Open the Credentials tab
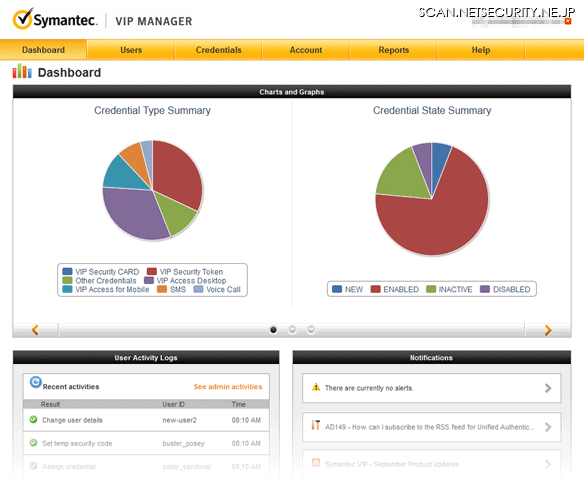The height and width of the screenshot is (483, 584). click(x=219, y=50)
